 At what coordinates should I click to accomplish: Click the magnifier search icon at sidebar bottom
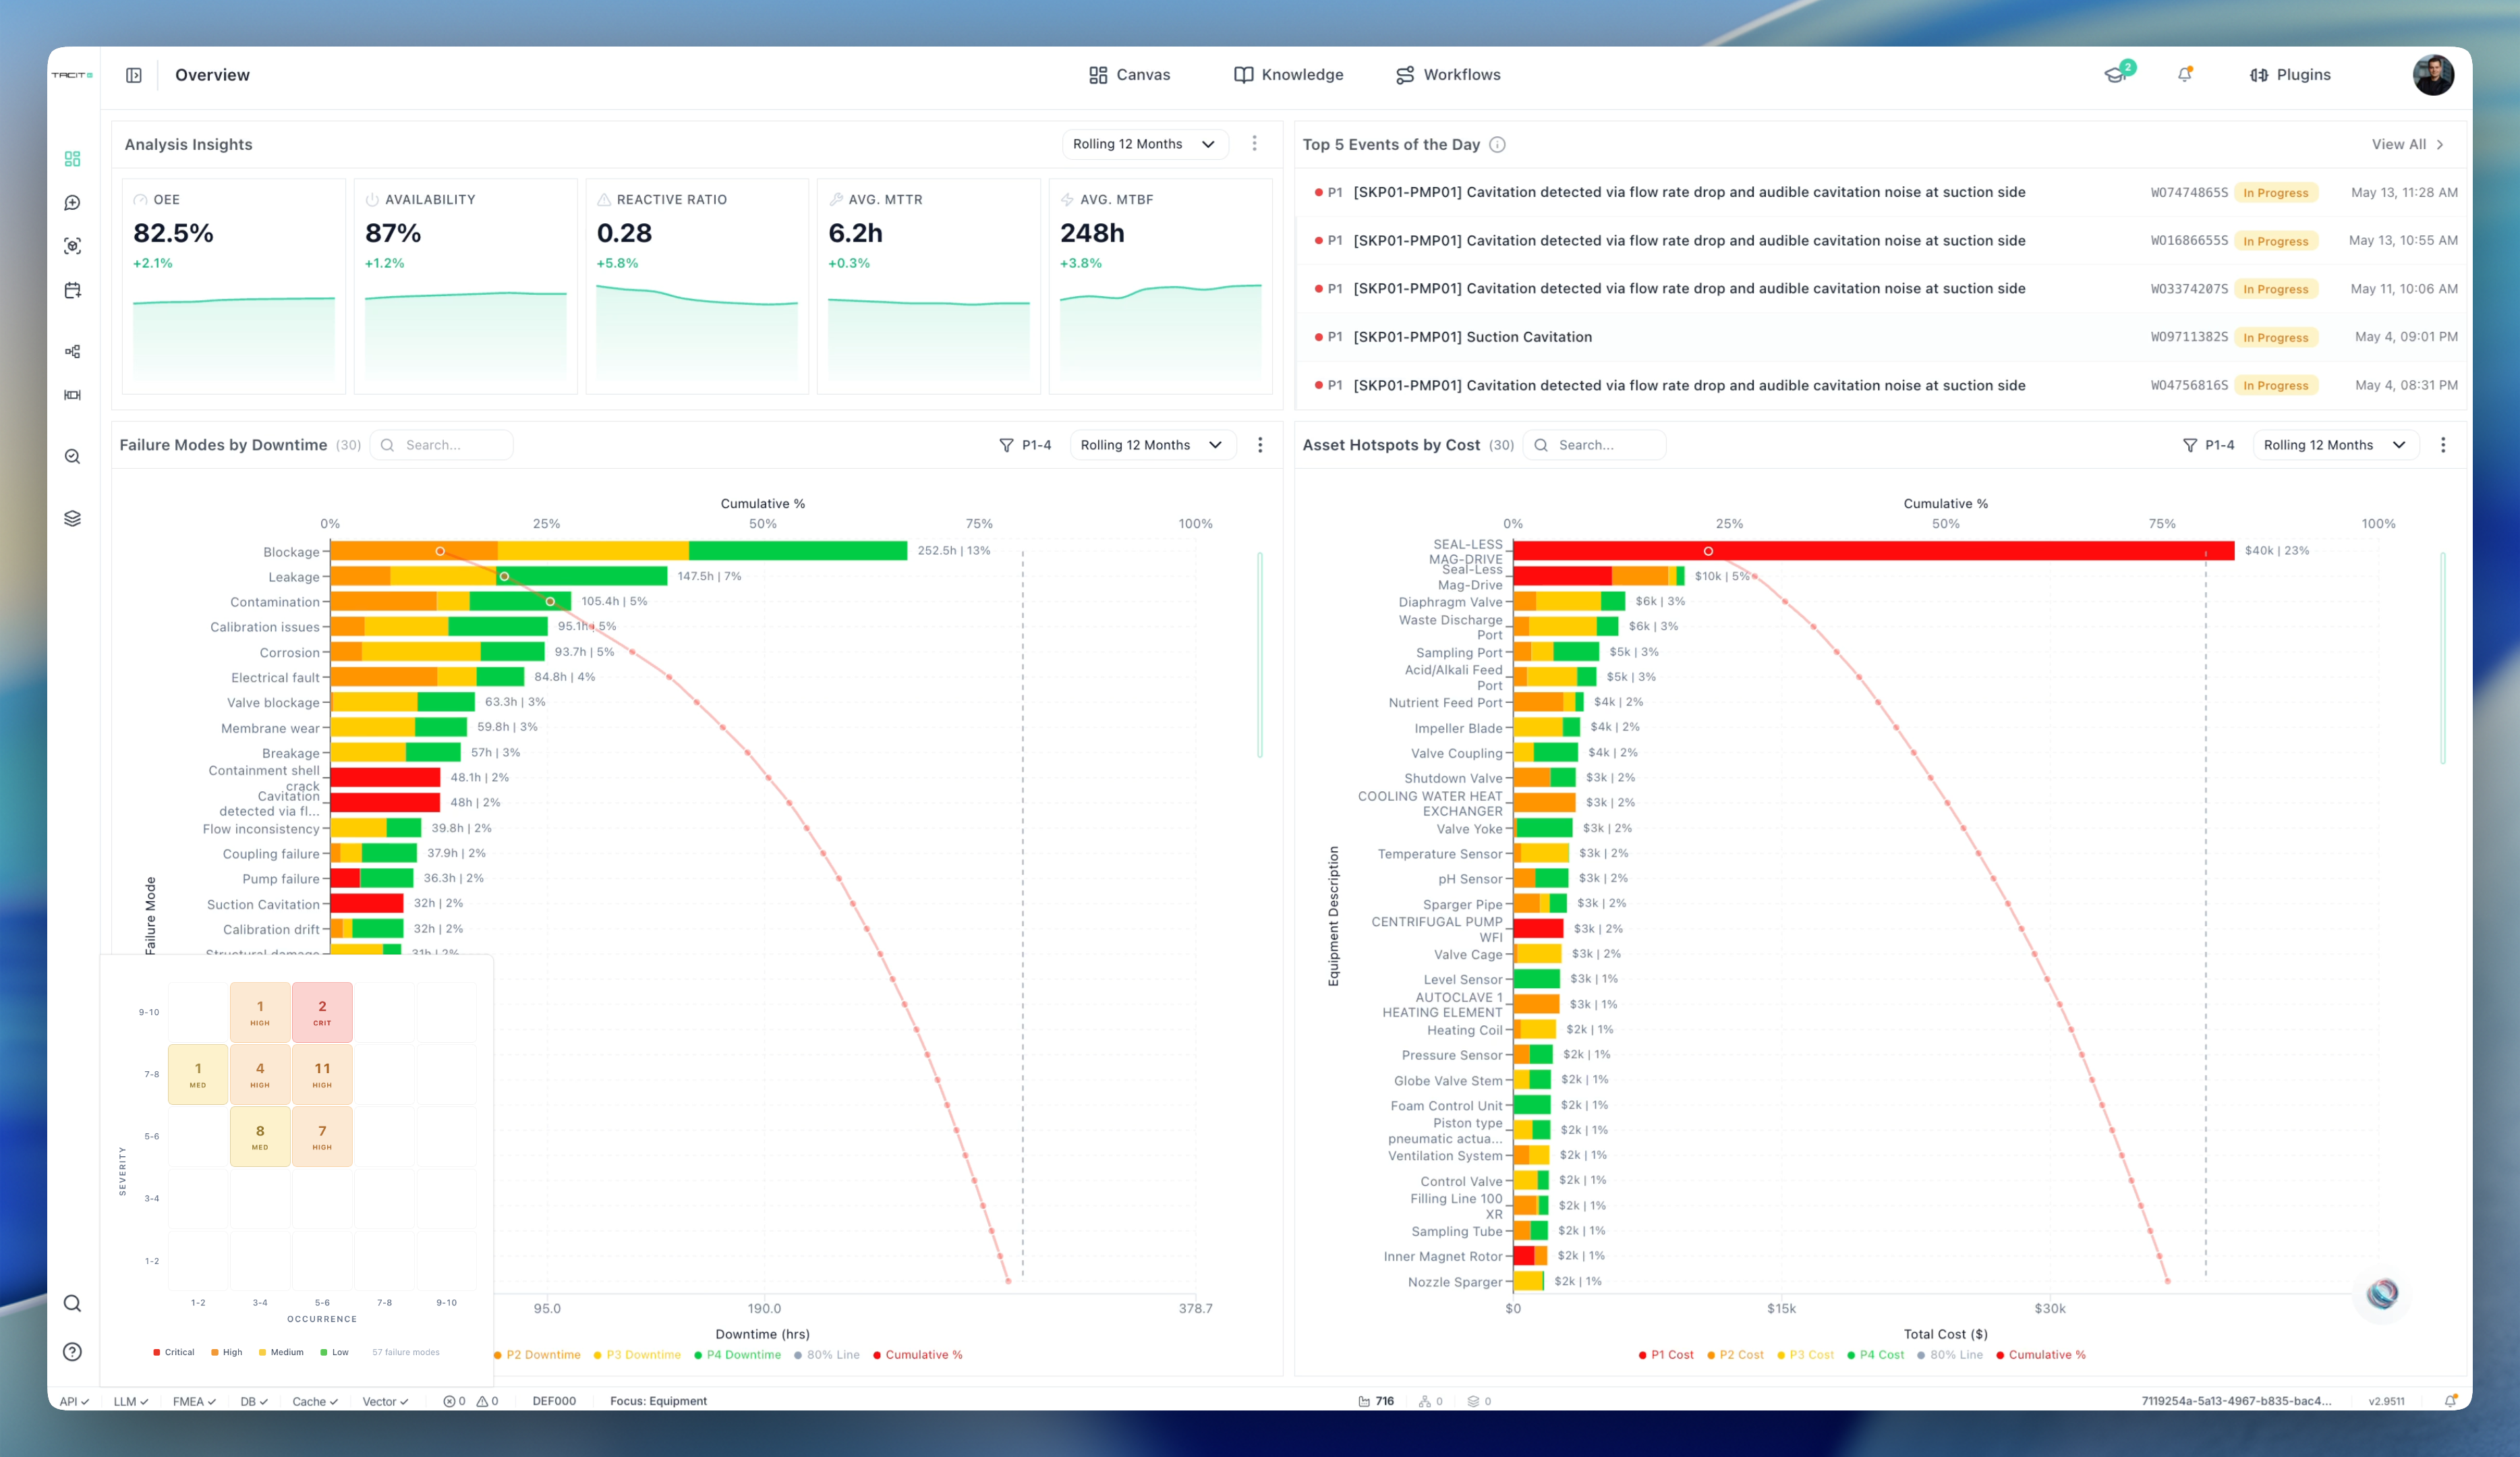click(72, 1303)
